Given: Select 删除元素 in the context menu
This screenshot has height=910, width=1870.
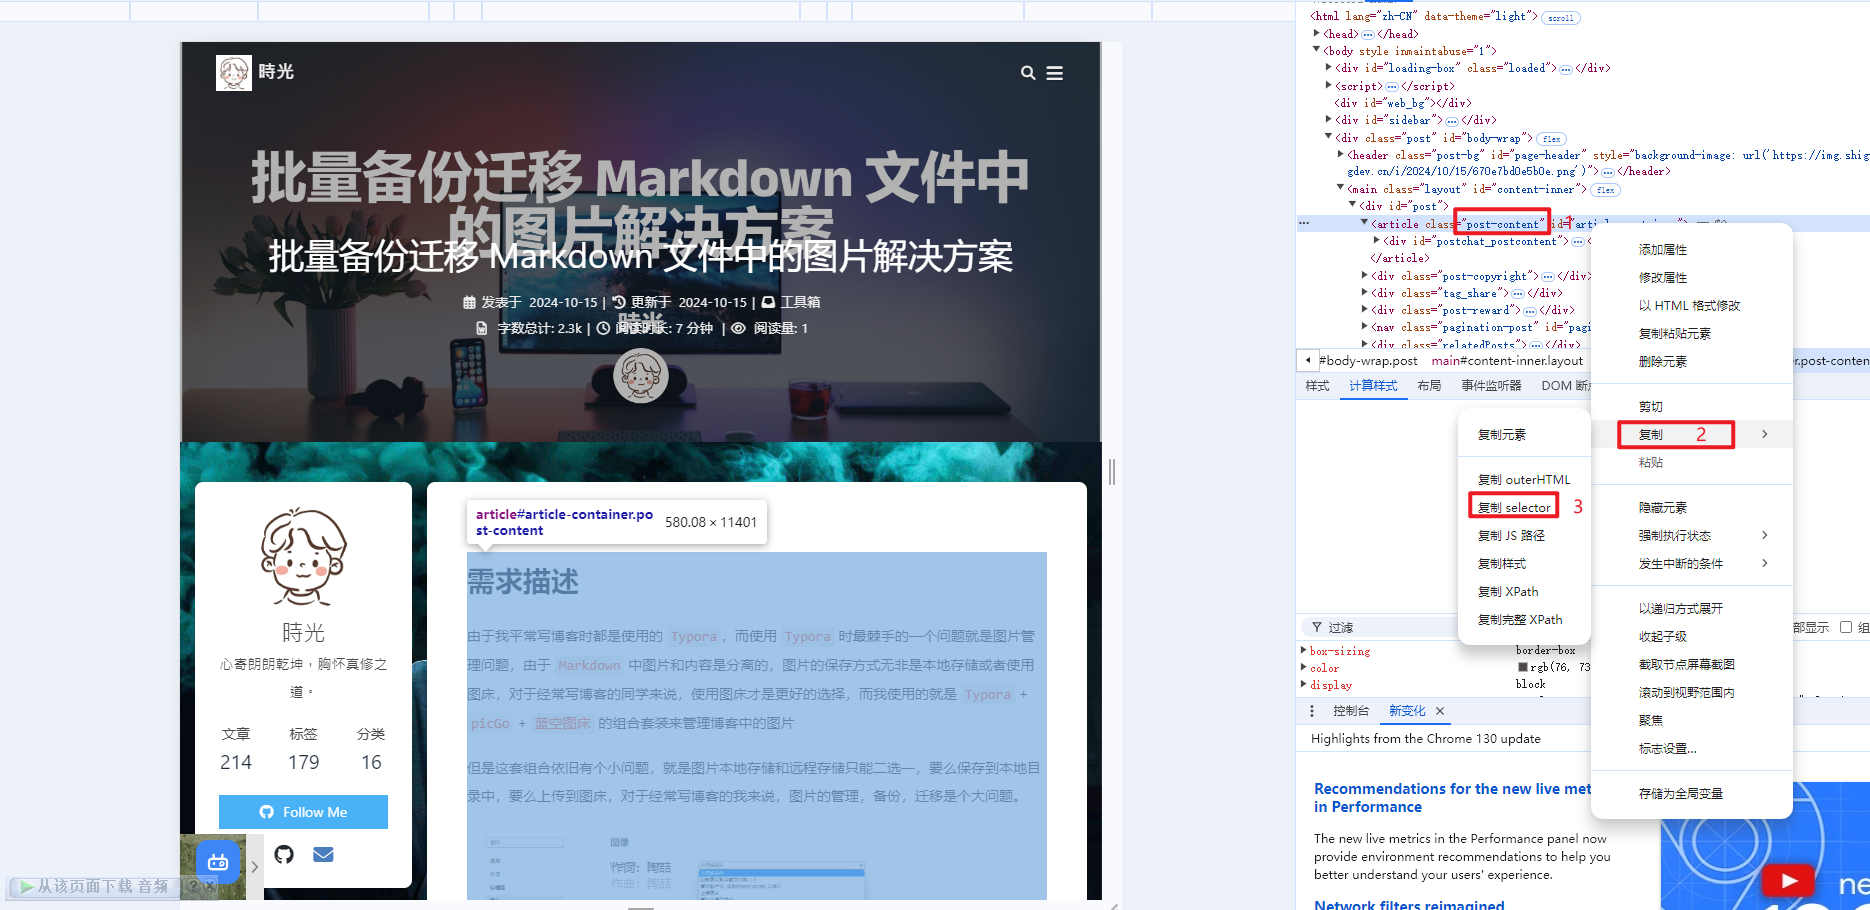Looking at the screenshot, I should [x=1662, y=362].
